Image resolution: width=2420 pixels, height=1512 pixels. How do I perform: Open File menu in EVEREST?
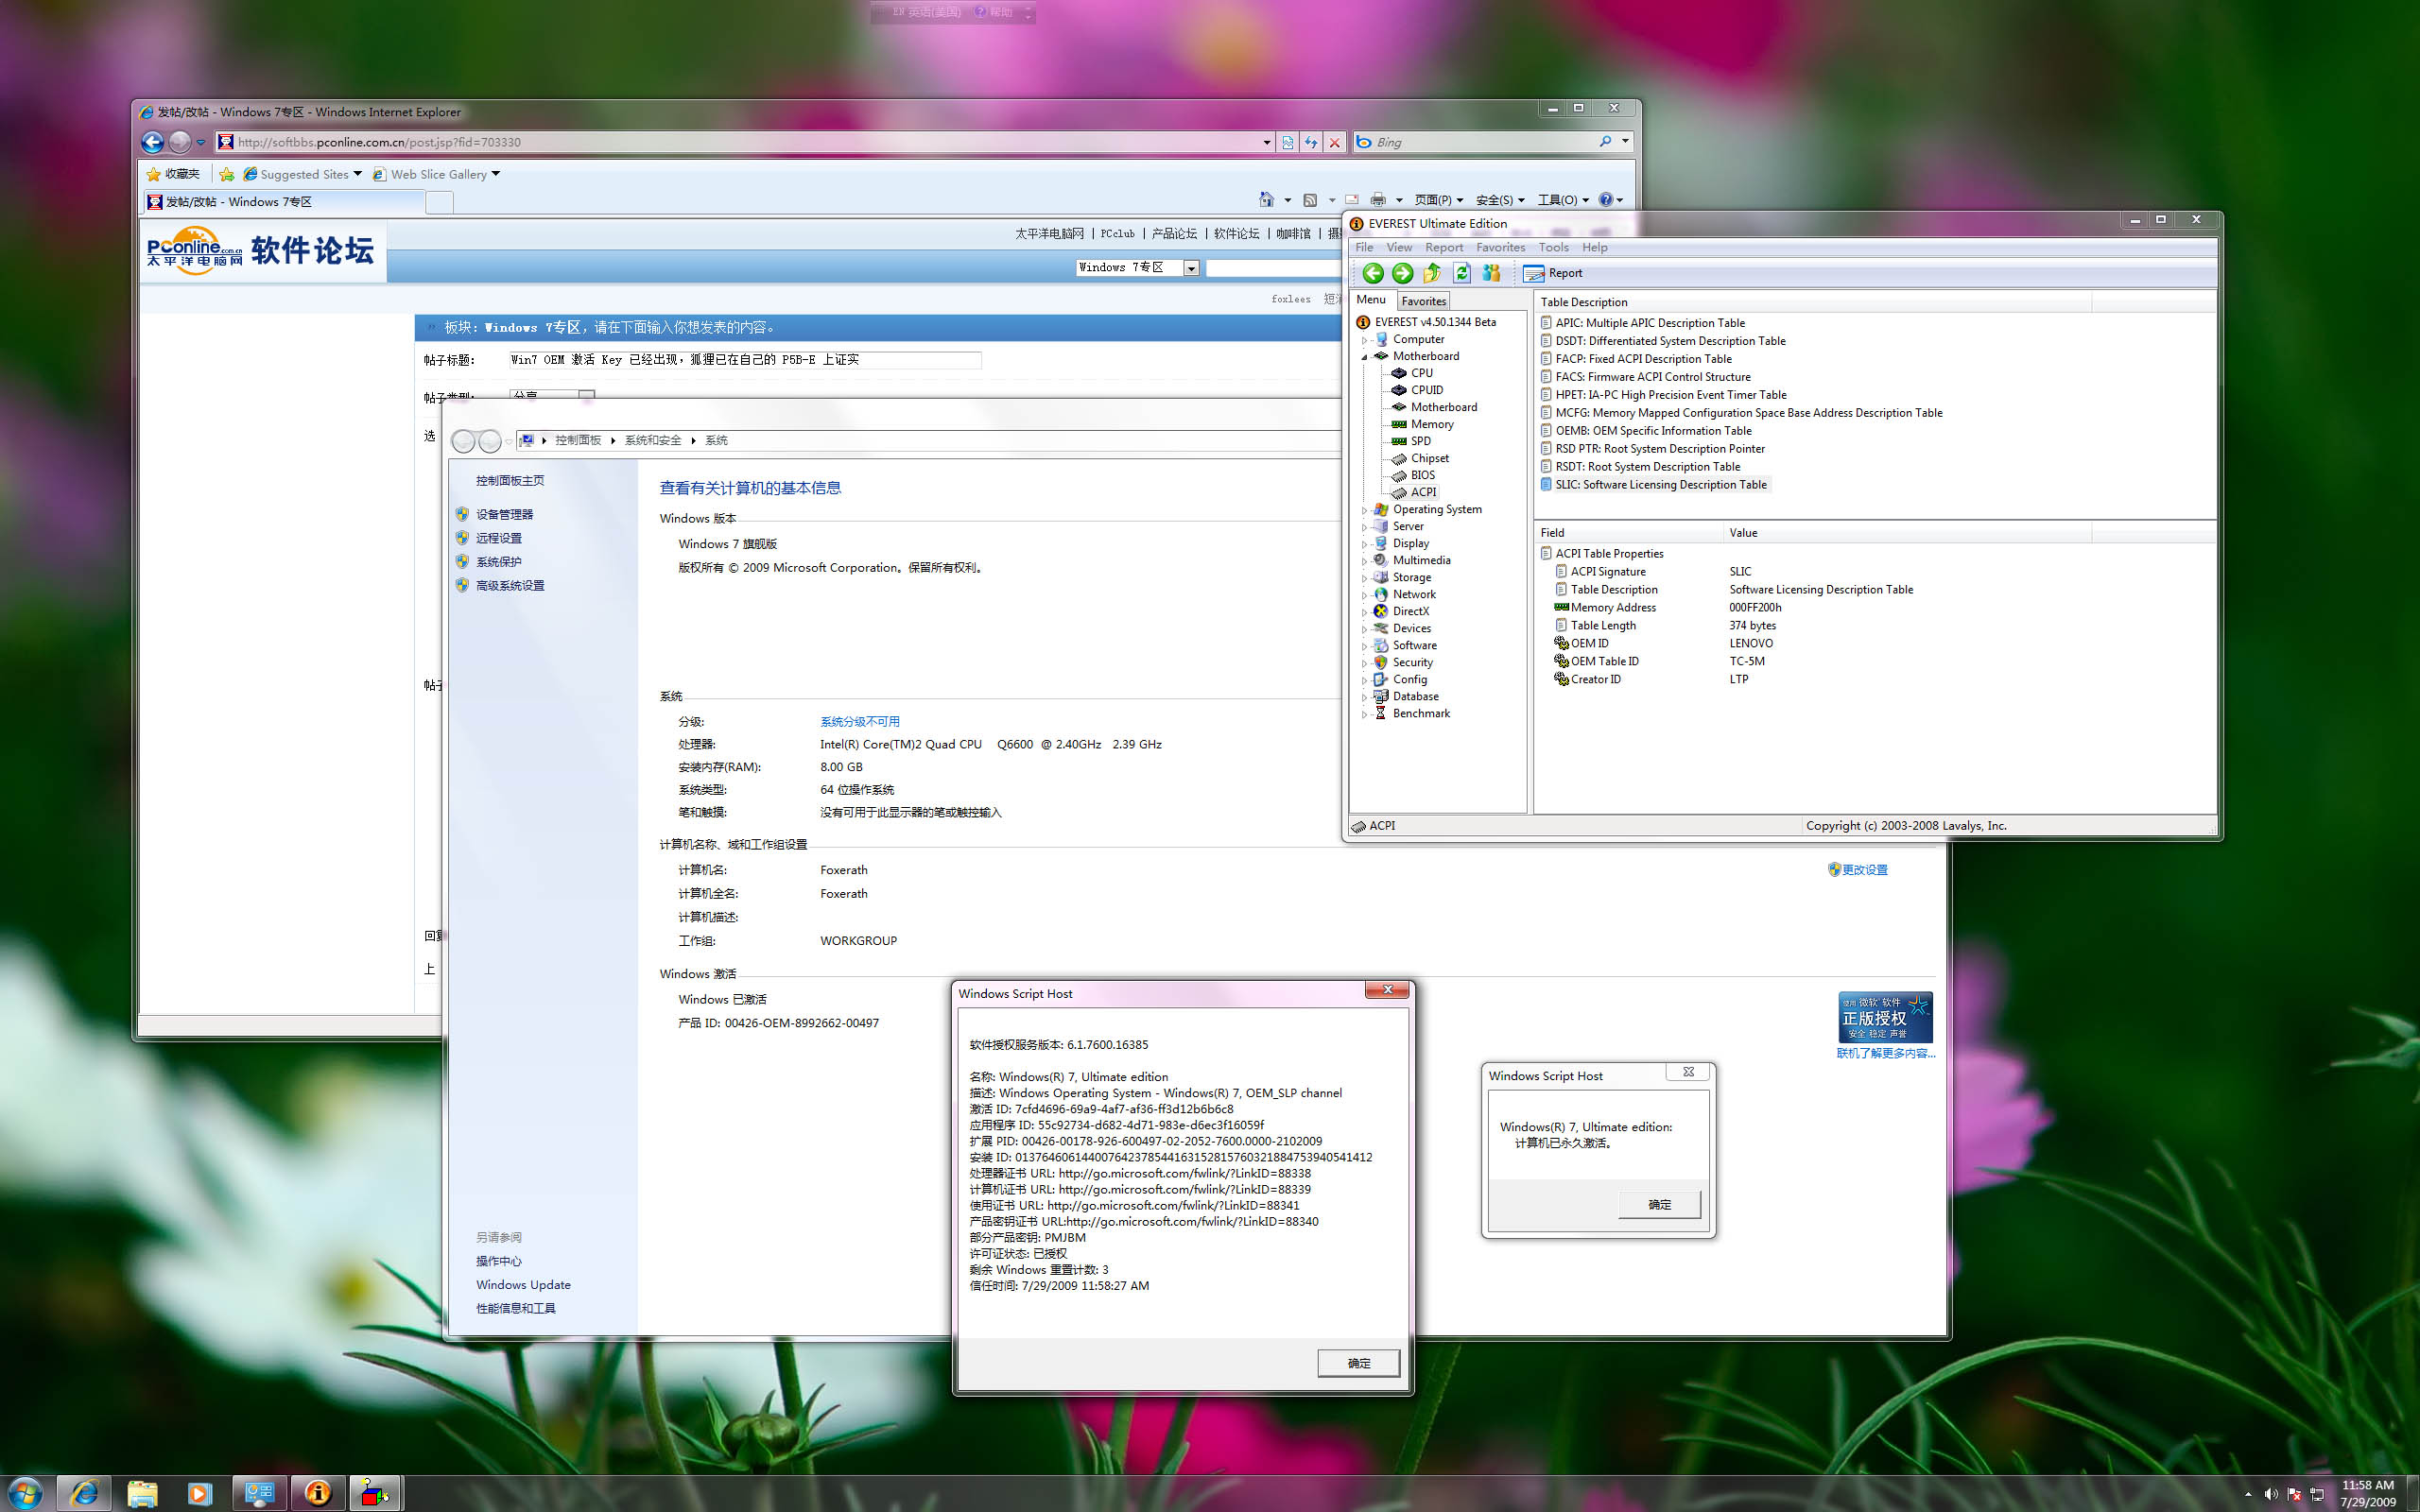[x=1364, y=247]
